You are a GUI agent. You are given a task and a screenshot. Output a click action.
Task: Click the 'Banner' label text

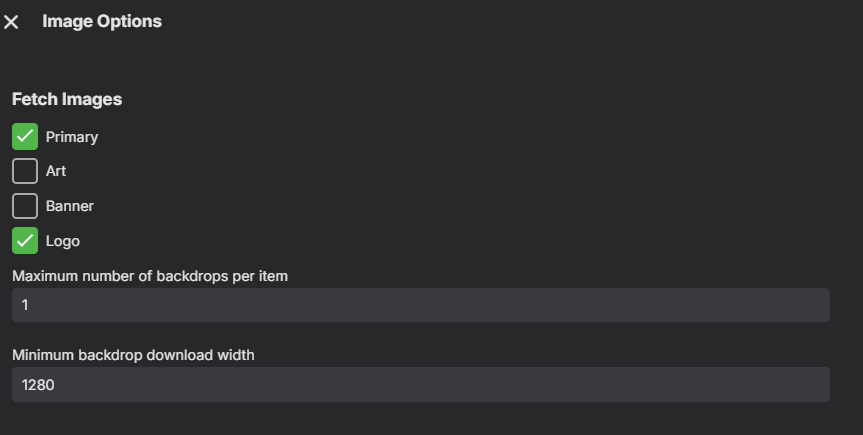70,206
